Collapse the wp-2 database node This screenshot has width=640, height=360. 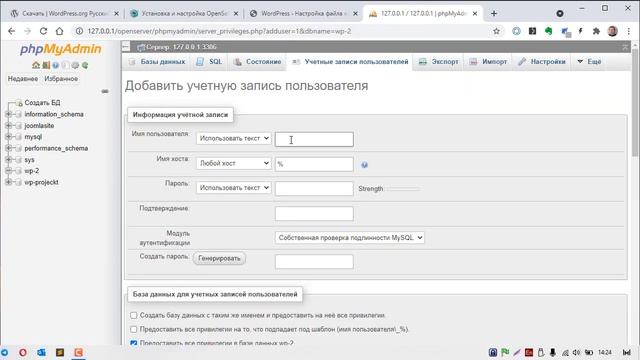pyautogui.click(x=9, y=171)
